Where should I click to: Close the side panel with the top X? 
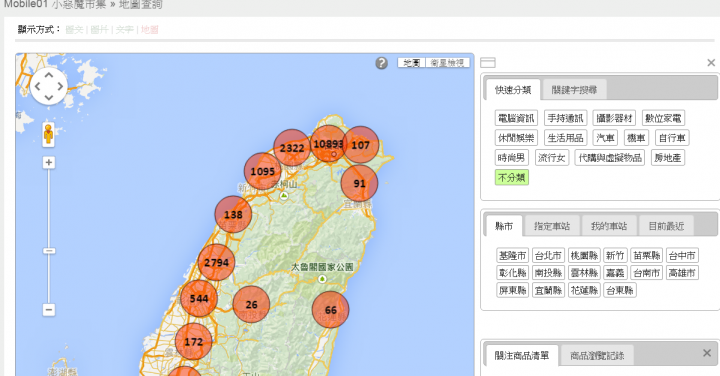[x=711, y=62]
